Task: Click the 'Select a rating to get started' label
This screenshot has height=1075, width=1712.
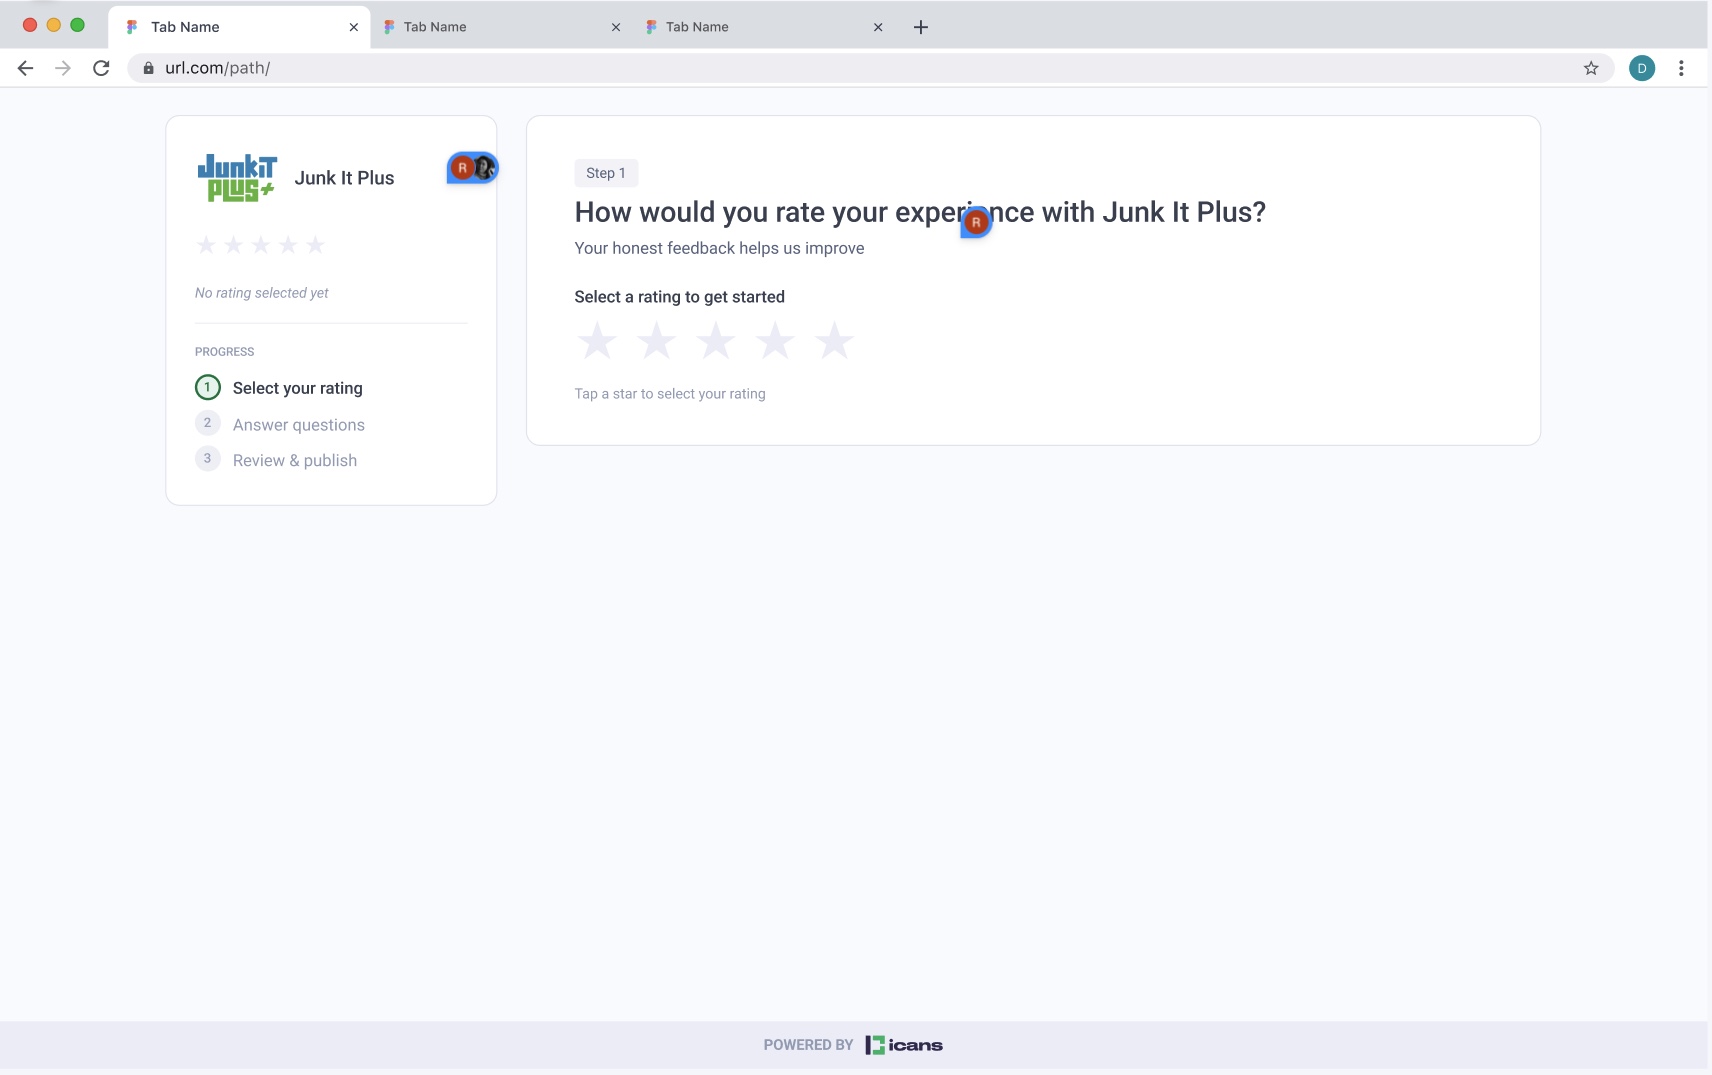Action: pos(680,297)
